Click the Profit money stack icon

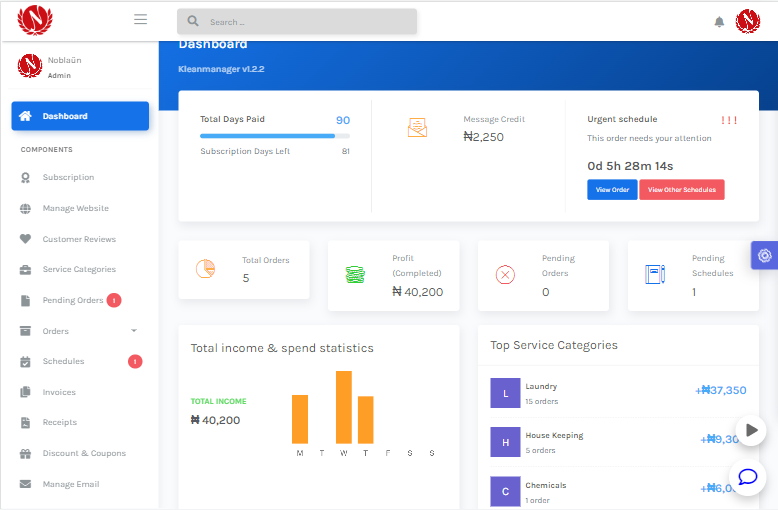pyautogui.click(x=354, y=274)
